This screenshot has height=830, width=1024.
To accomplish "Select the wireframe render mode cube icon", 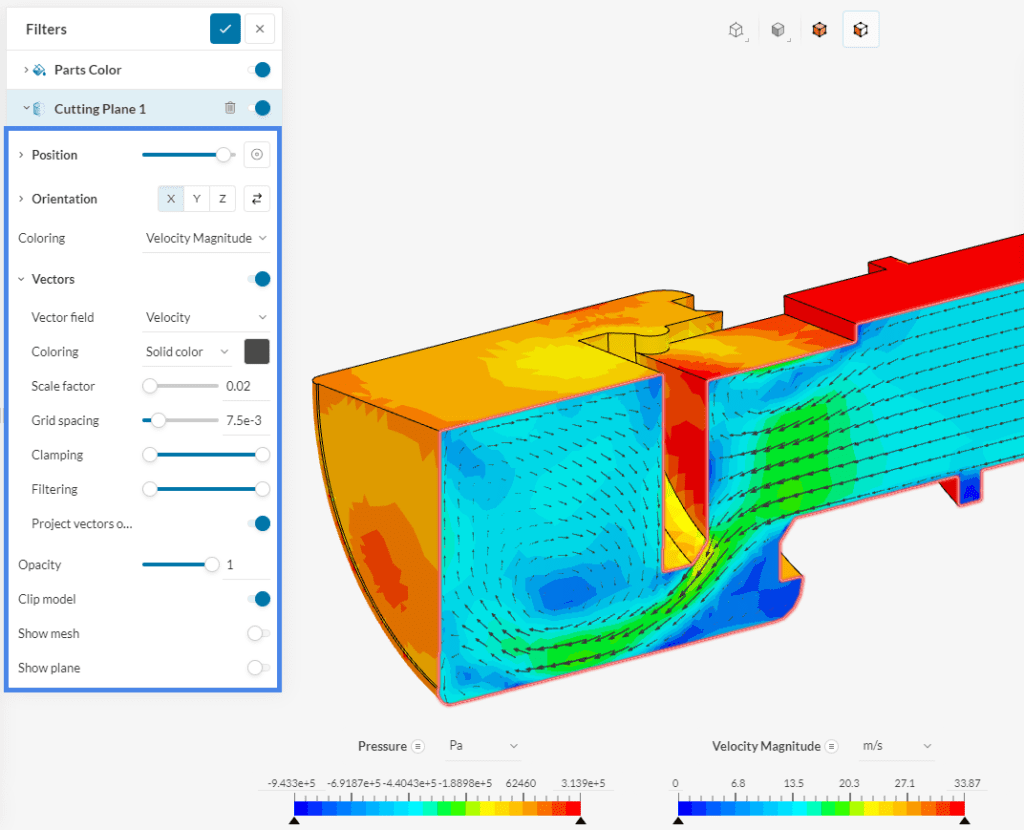I will [x=736, y=30].
